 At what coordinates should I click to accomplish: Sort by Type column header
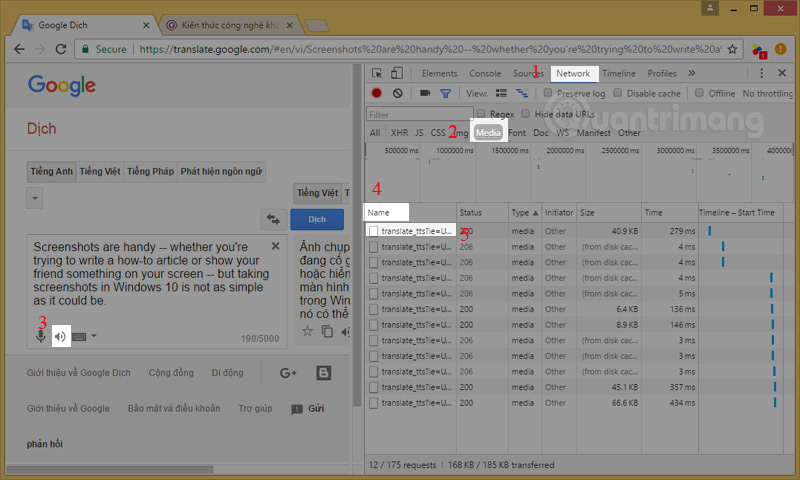(524, 213)
